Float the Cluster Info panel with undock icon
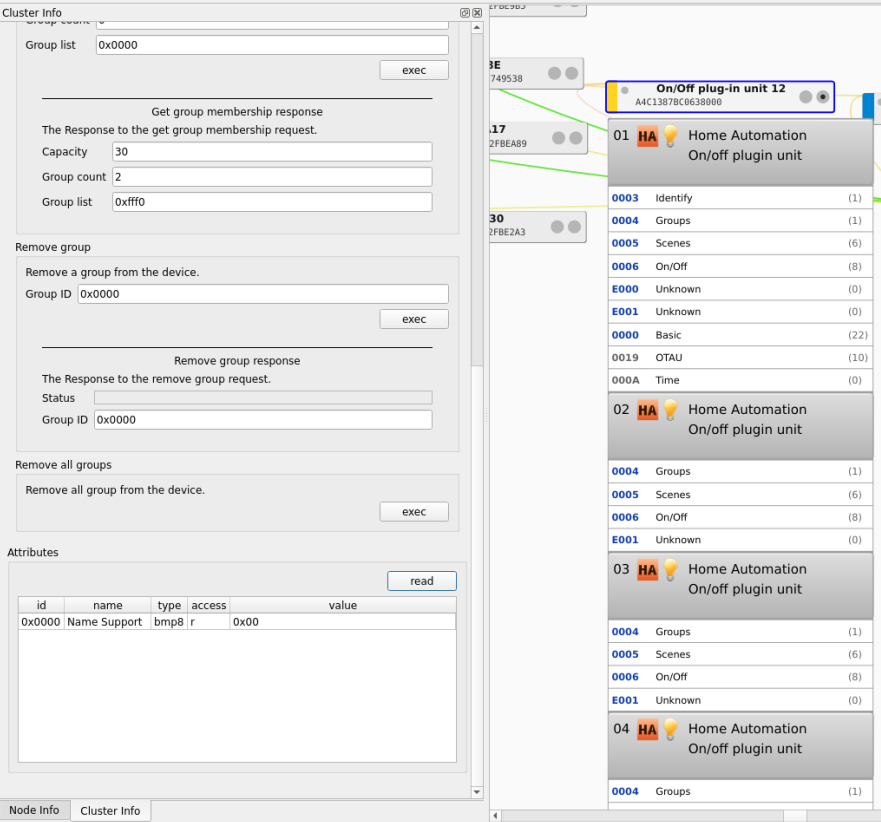The image size is (881, 822). (x=465, y=13)
